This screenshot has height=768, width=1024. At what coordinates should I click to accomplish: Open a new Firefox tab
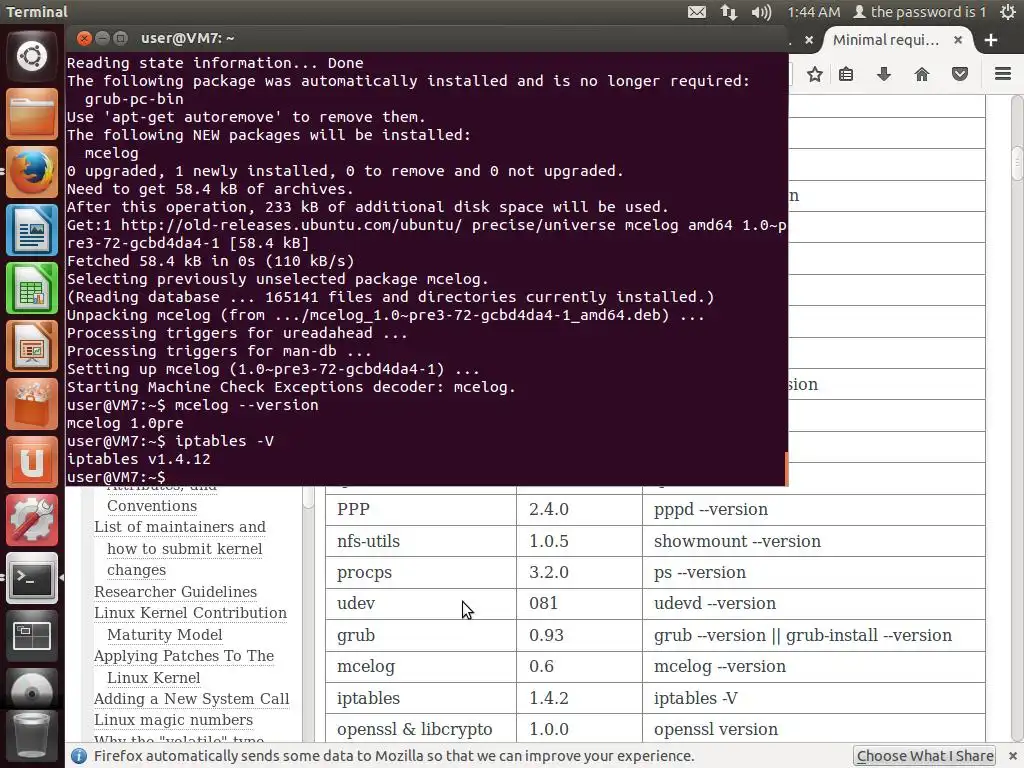click(991, 40)
